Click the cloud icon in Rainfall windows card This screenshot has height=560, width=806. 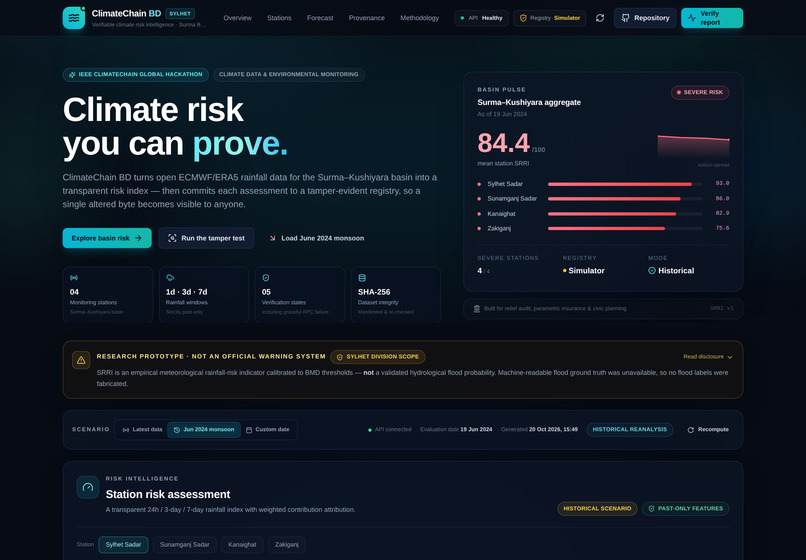[x=170, y=278]
